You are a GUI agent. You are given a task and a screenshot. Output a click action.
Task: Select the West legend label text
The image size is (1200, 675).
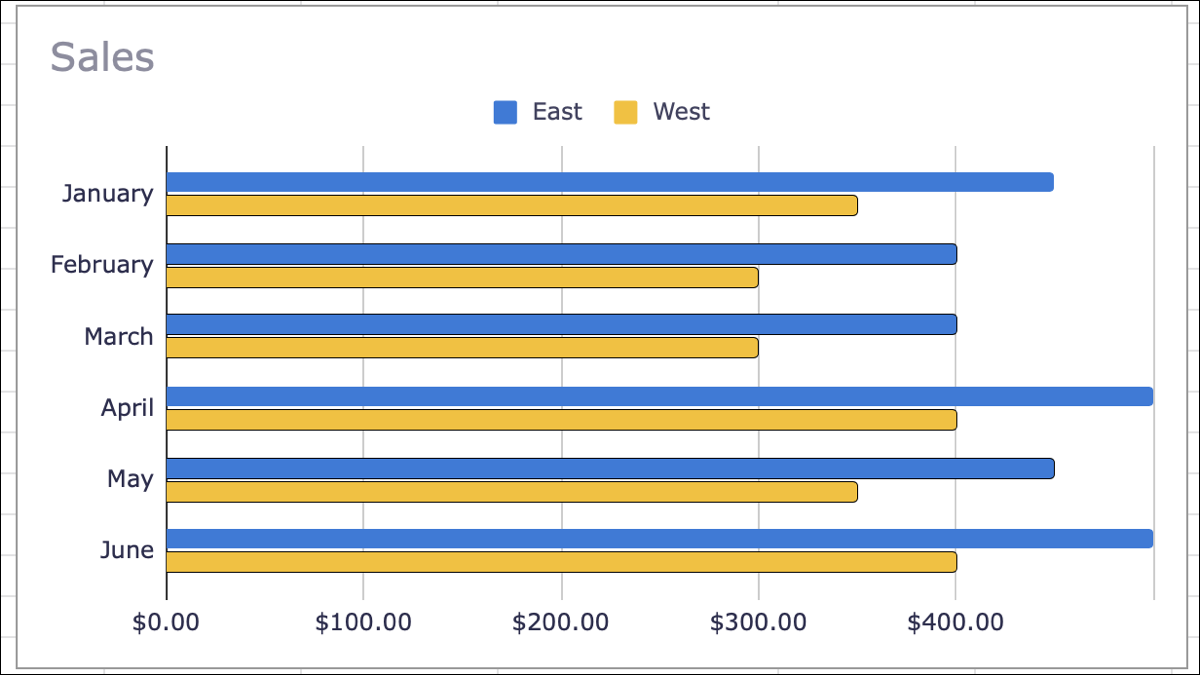(681, 112)
